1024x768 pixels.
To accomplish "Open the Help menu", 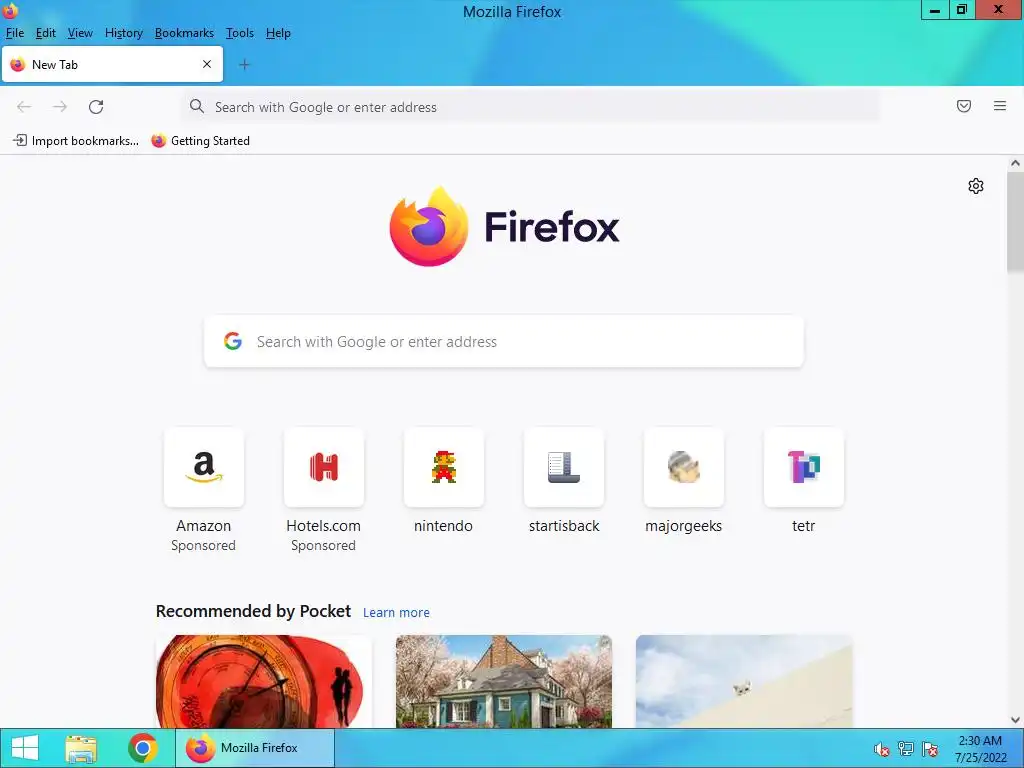I will tap(278, 33).
